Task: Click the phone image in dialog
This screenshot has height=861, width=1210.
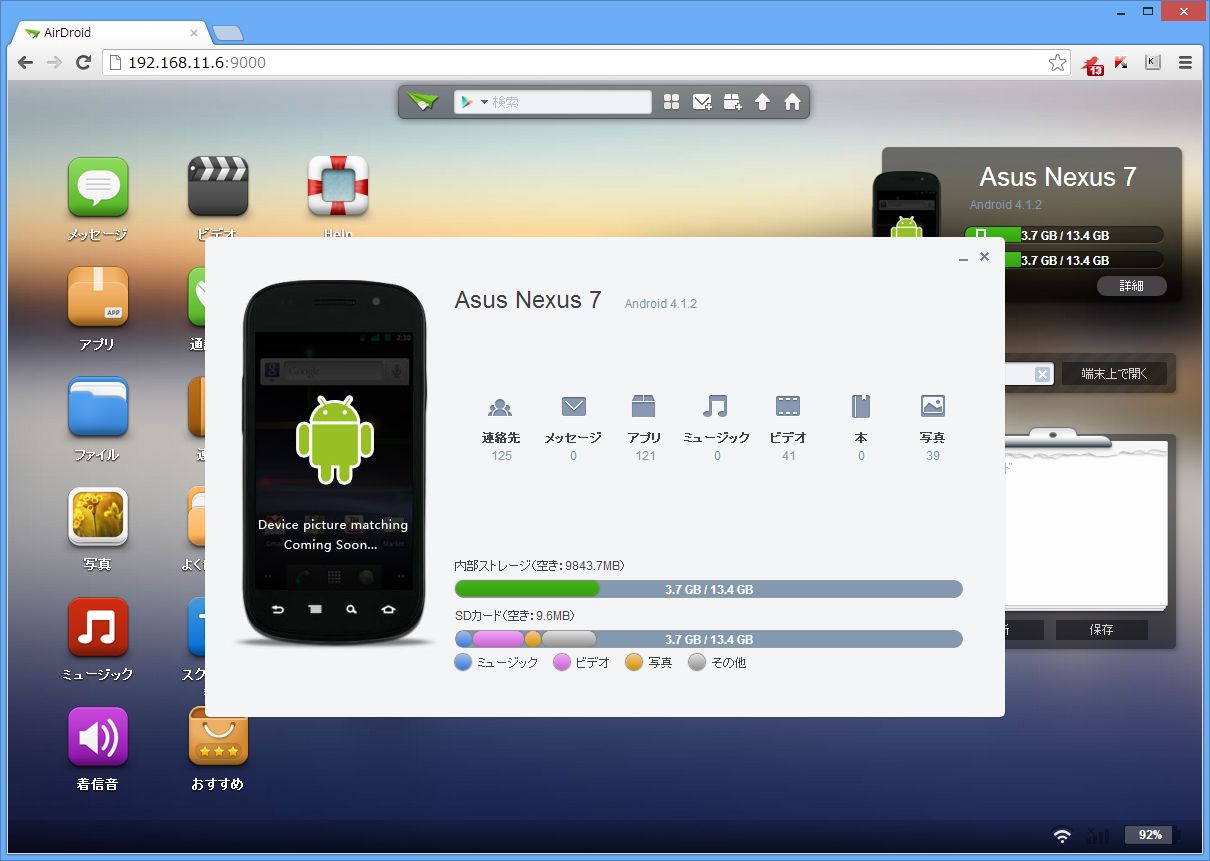Action: click(334, 462)
